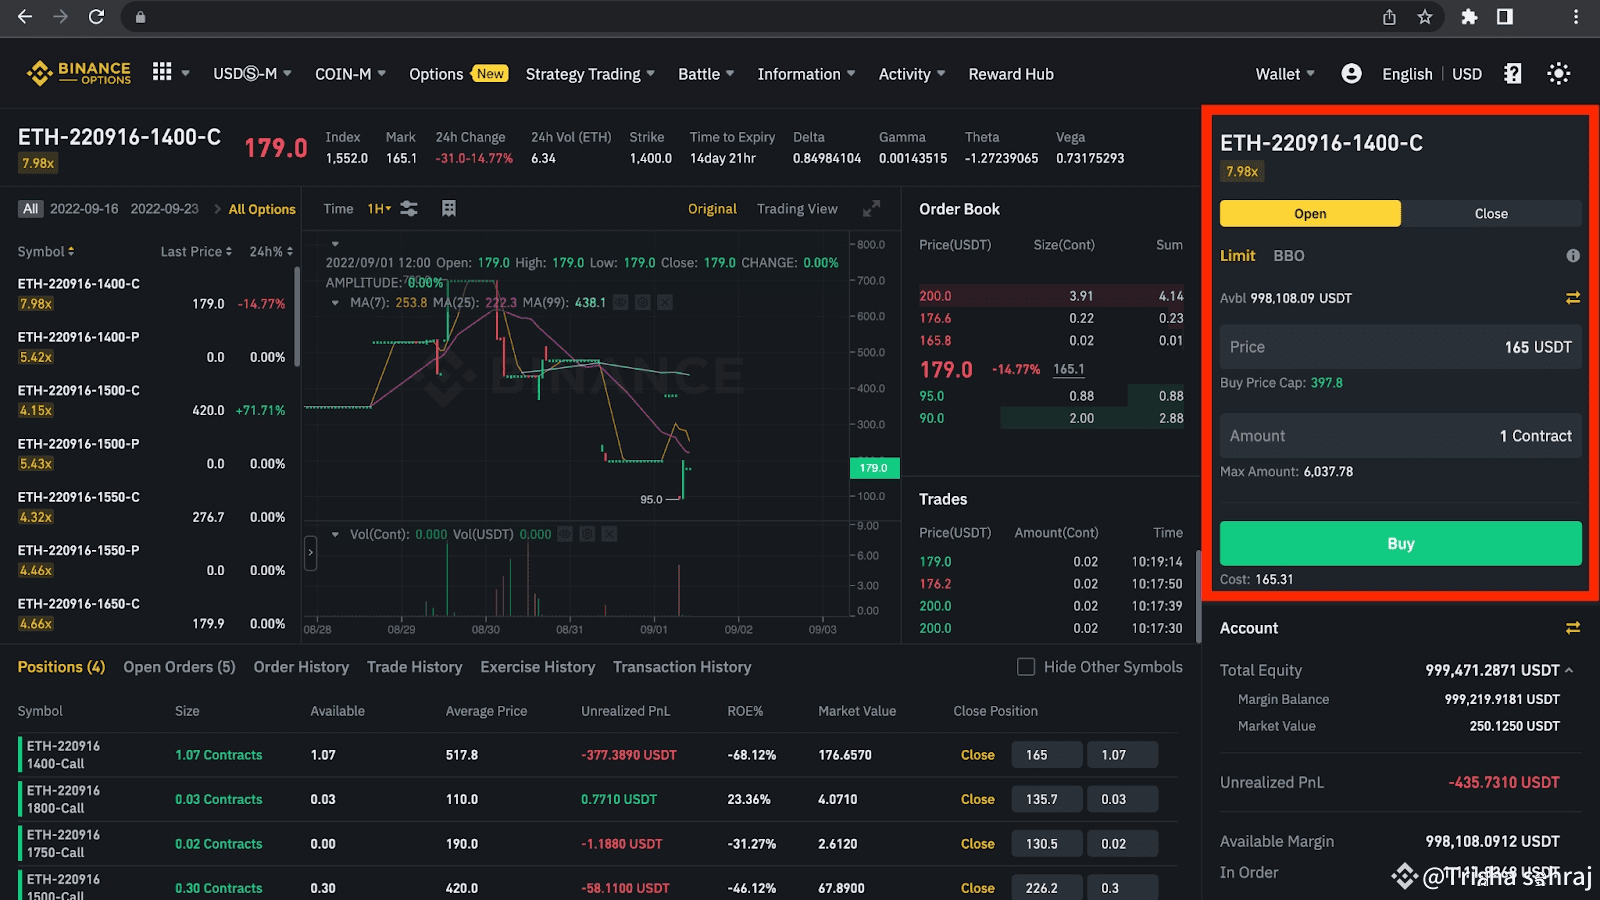Click the Price input field
The height and width of the screenshot is (900, 1600).
(1400, 347)
